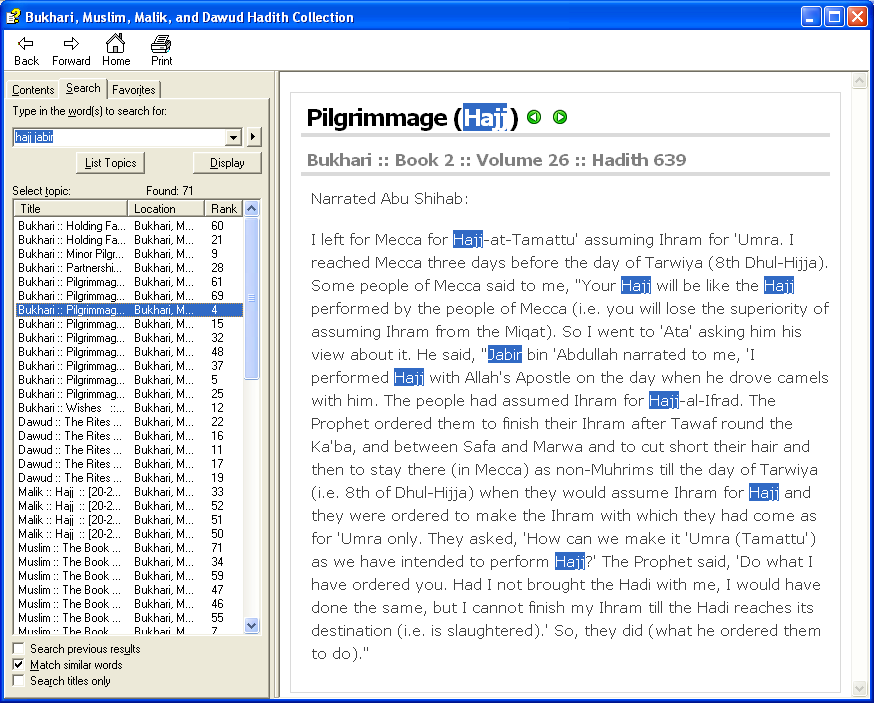The width and height of the screenshot is (874, 703).
Task: Toggle Search previous results checkbox
Action: (19, 649)
